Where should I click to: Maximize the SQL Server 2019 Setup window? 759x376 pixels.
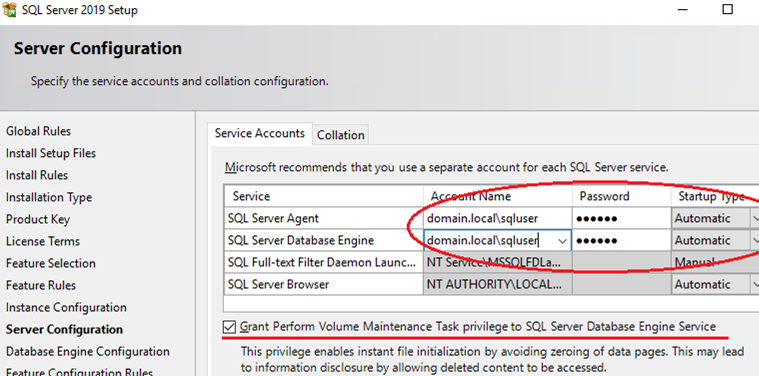(x=728, y=9)
